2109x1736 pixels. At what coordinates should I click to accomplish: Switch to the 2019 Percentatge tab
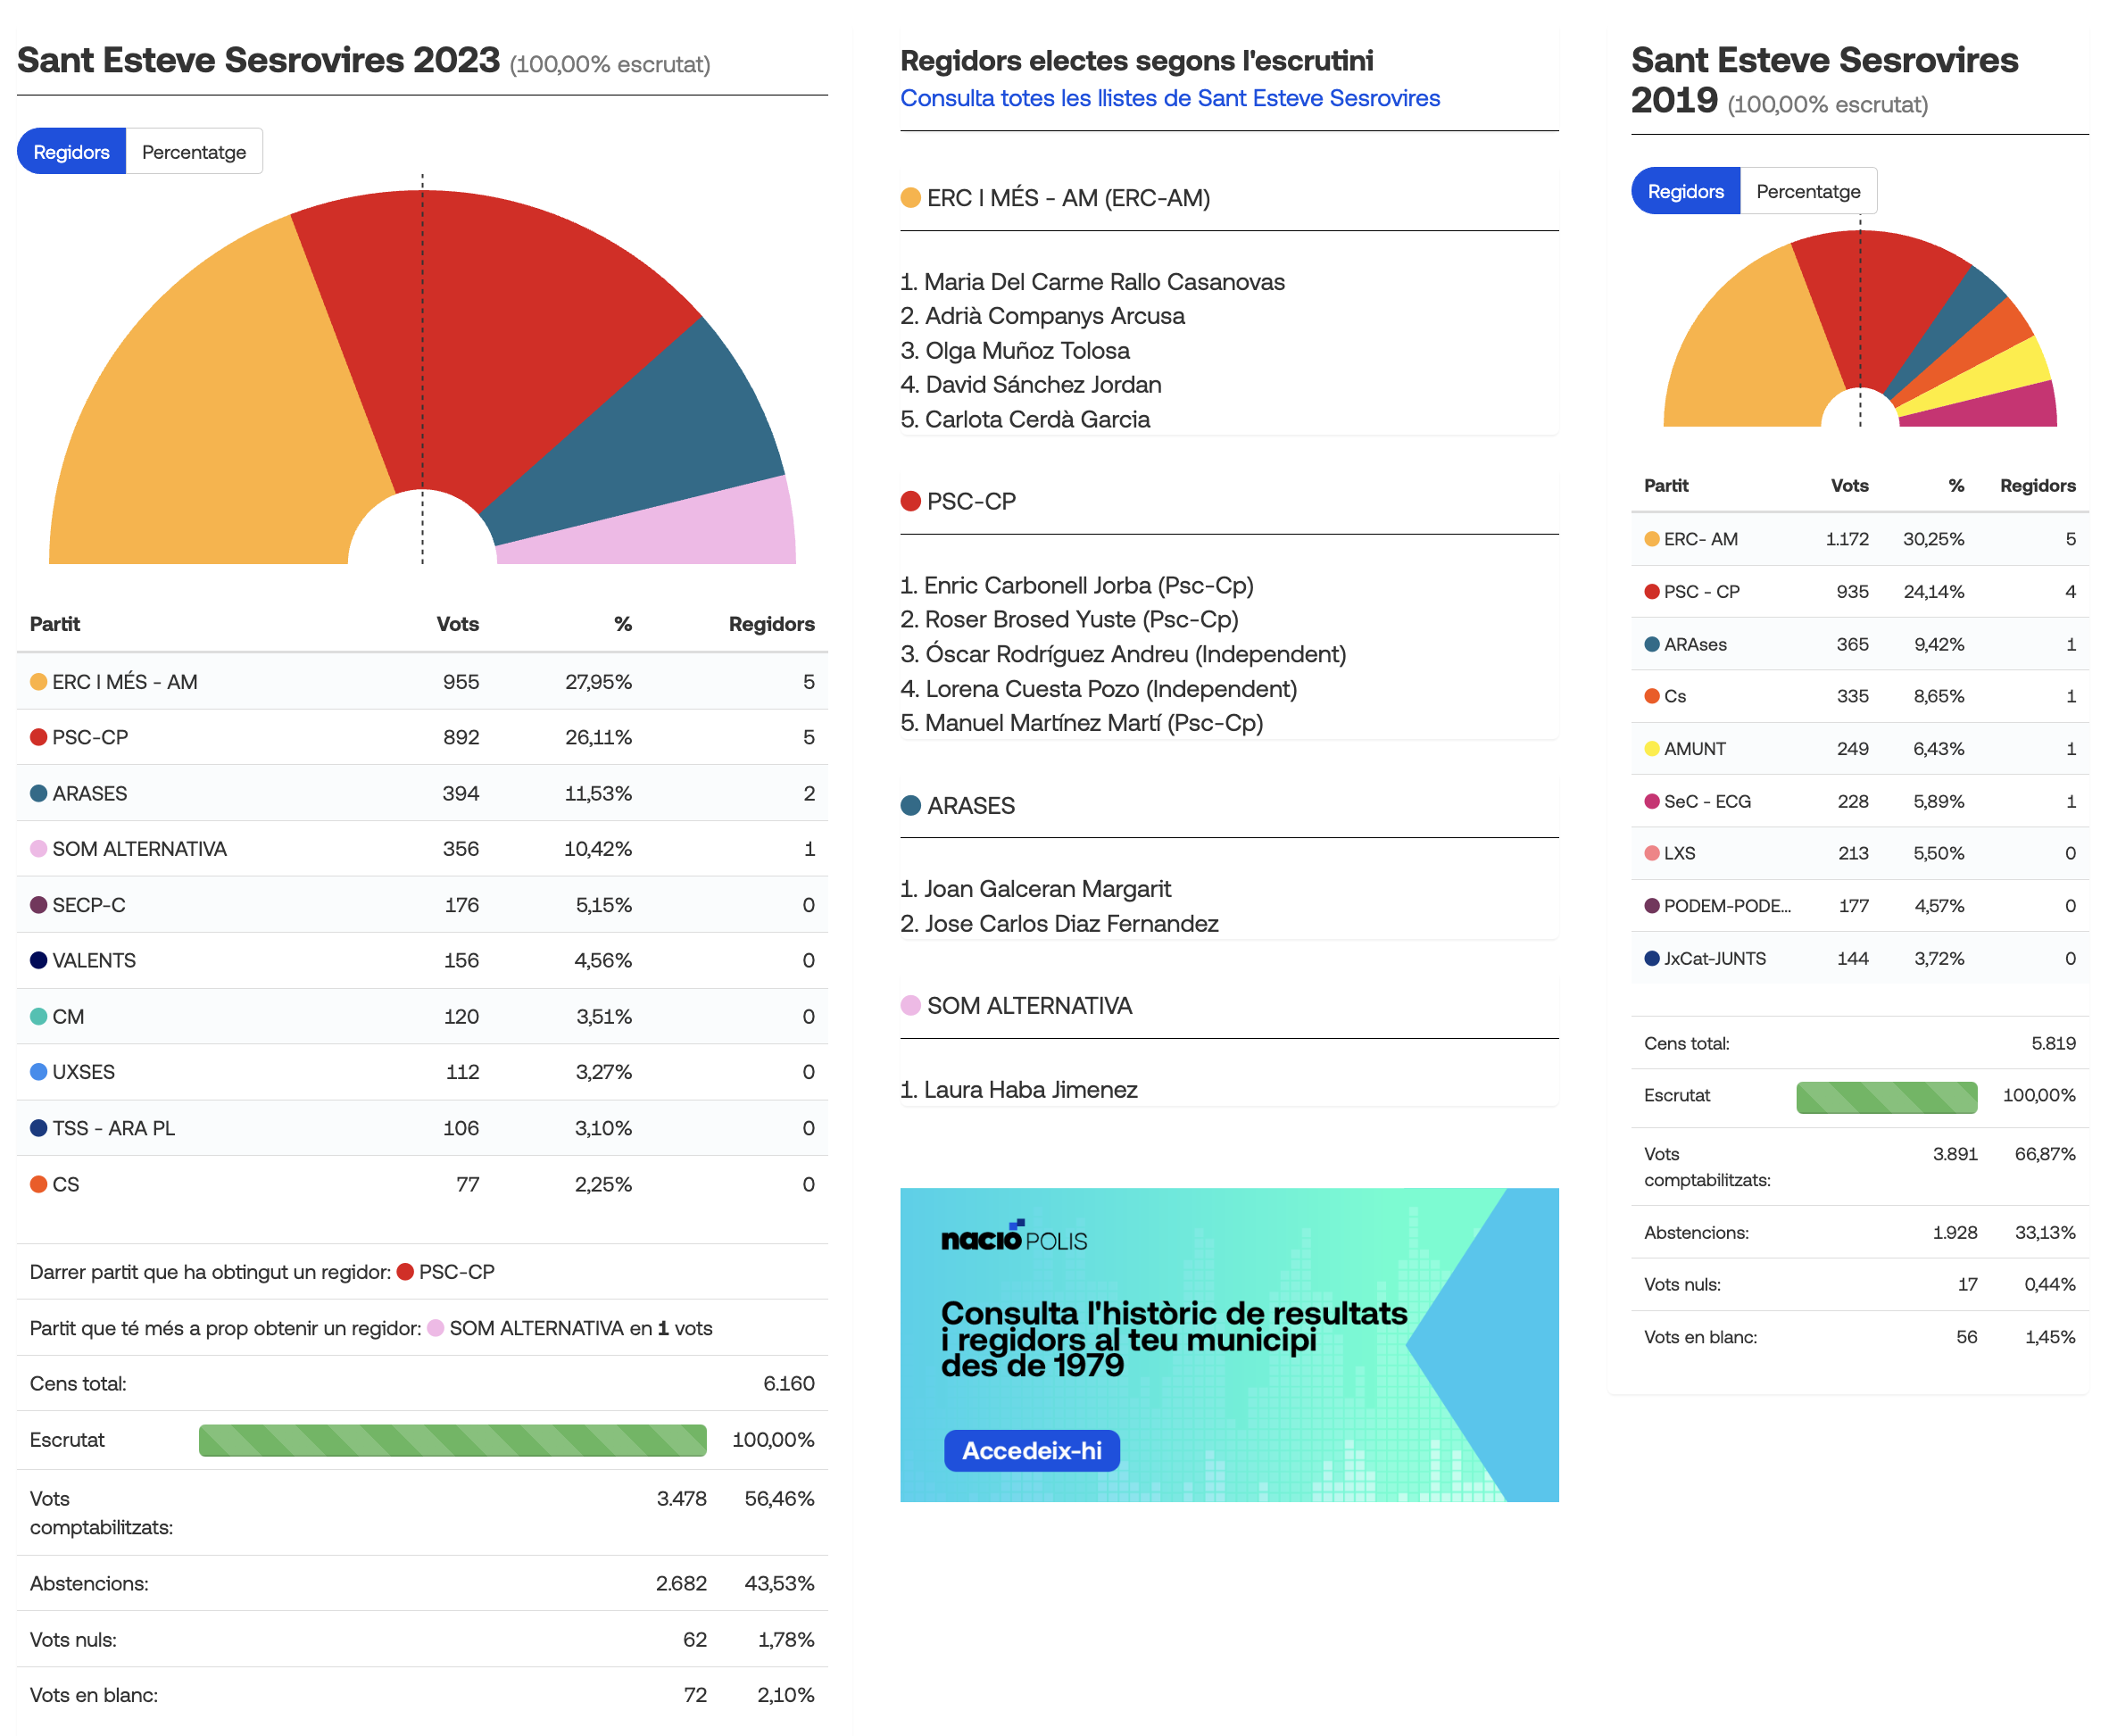(1807, 191)
